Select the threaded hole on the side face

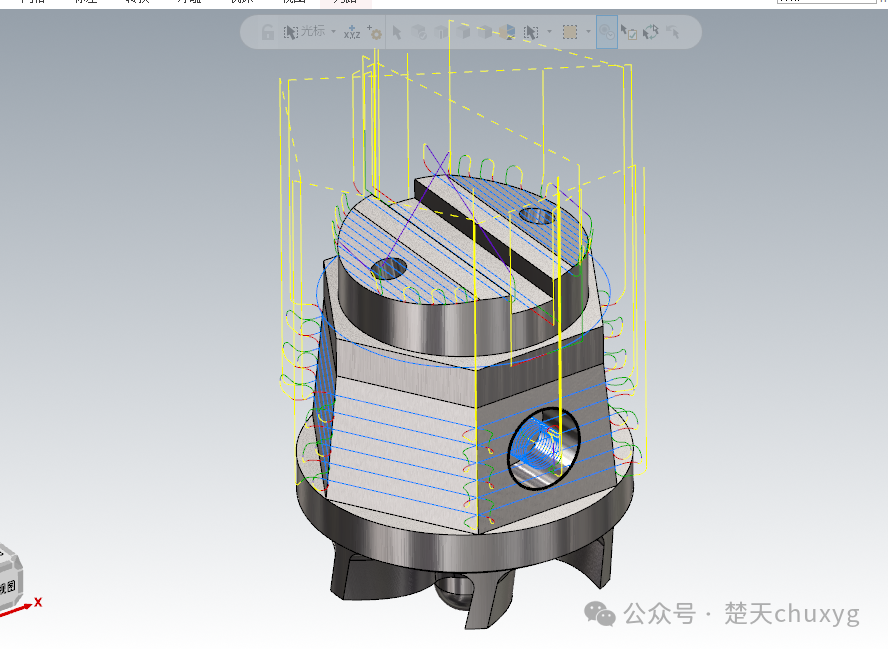click(544, 447)
